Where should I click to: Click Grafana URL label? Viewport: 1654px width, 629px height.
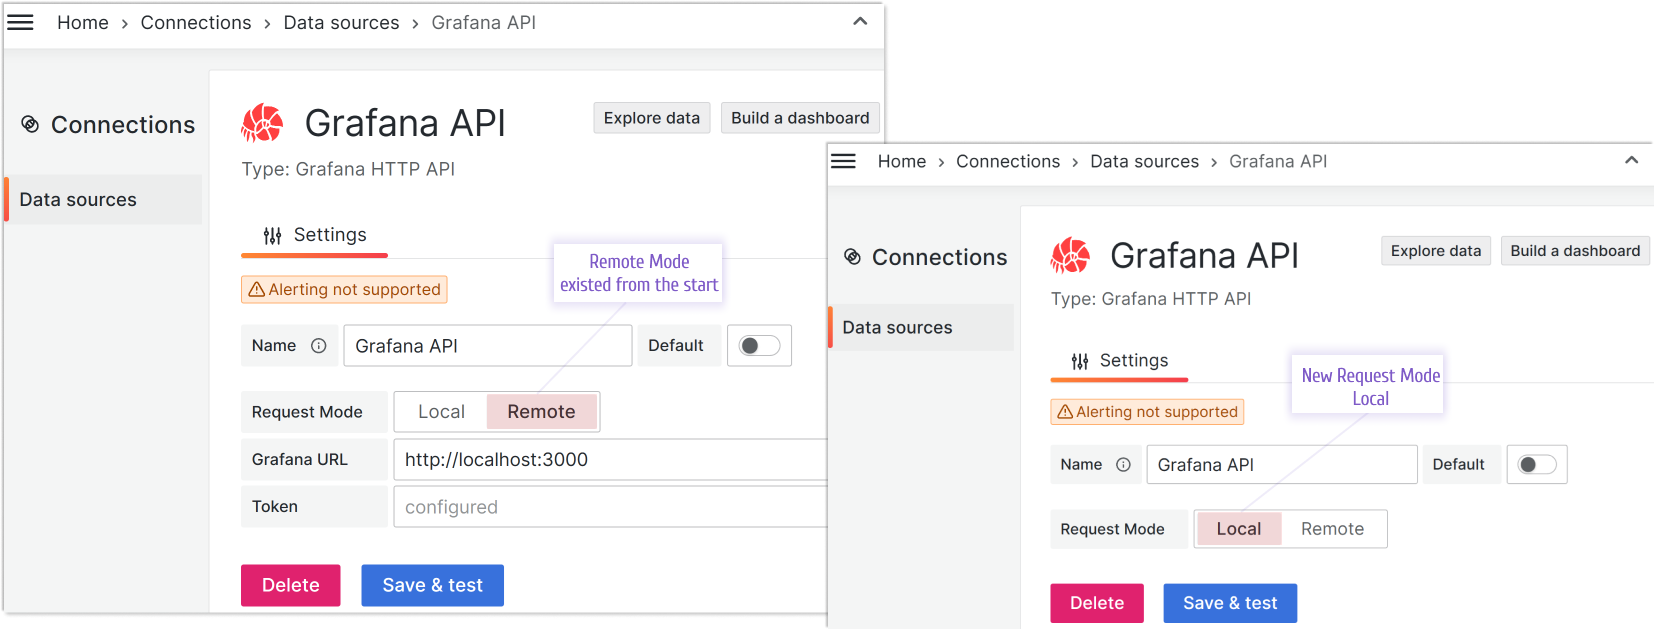pos(300,460)
